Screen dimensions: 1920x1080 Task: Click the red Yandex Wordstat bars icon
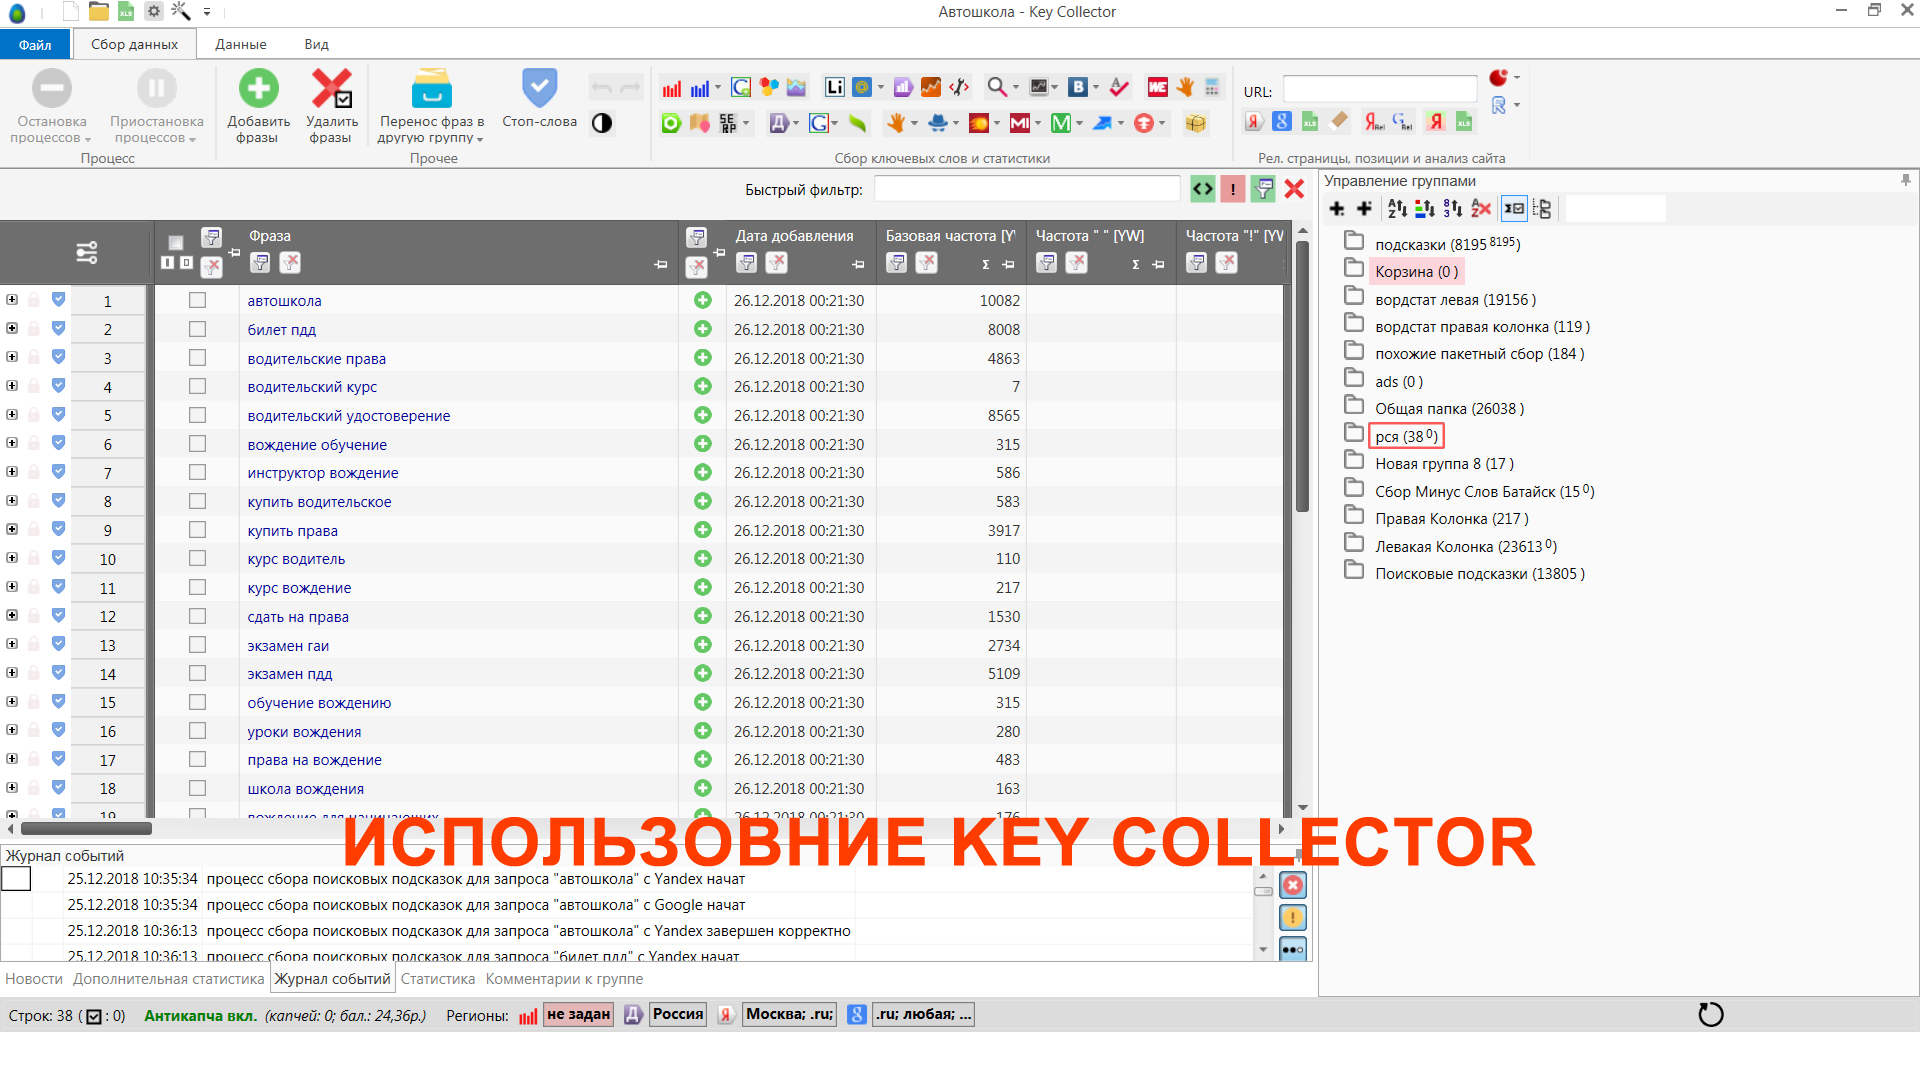[x=672, y=88]
